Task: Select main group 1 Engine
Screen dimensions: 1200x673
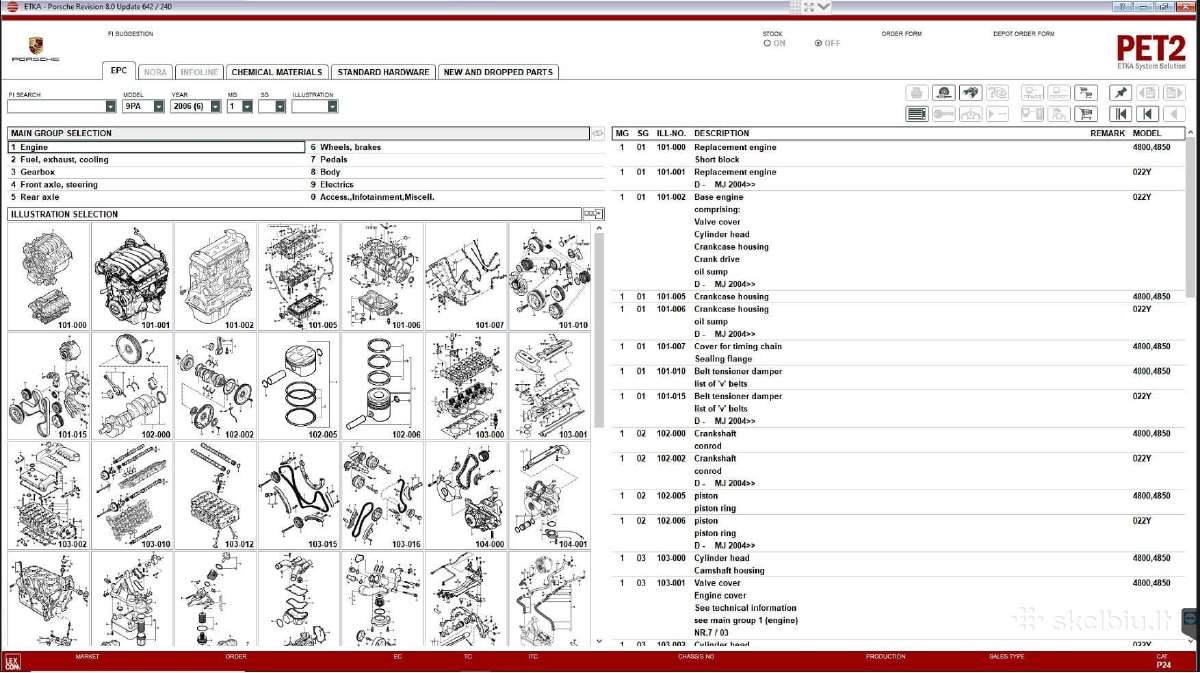Action: click(x=156, y=147)
